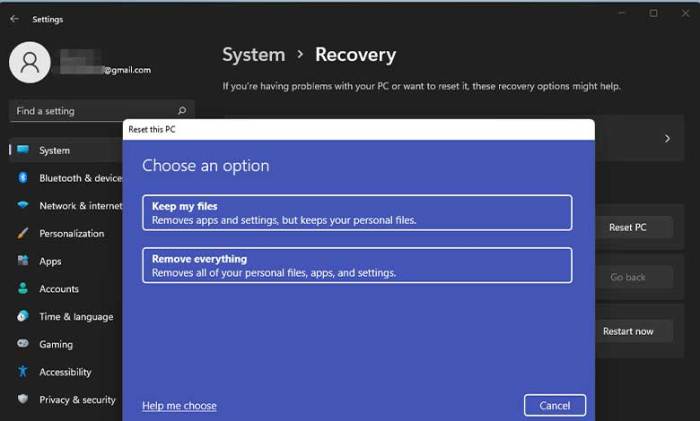700x421 pixels.
Task: Open Accessibility settings
Action: point(66,372)
